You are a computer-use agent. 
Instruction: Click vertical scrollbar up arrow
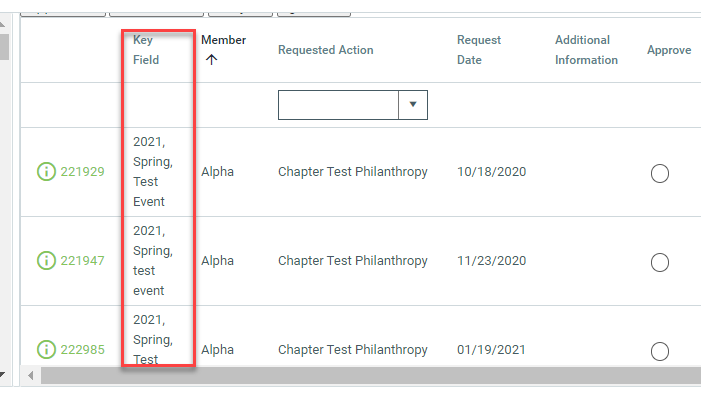click(2, 24)
